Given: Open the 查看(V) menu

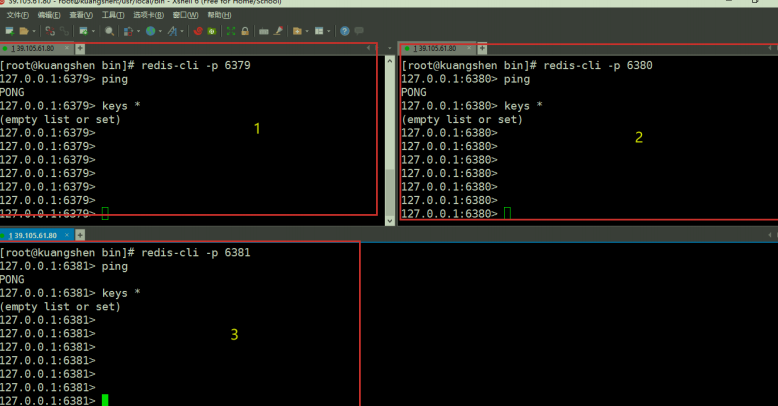Looking at the screenshot, I should click(80, 15).
